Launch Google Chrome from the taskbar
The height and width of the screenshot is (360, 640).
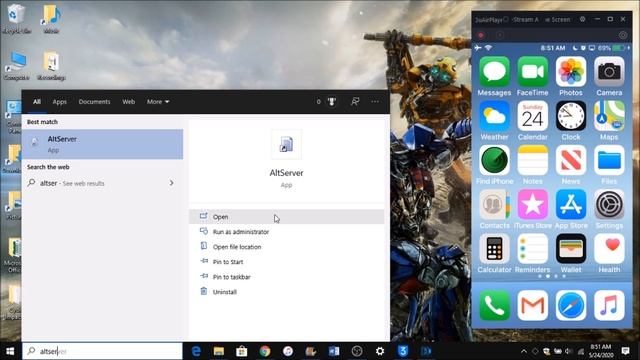pos(265,351)
